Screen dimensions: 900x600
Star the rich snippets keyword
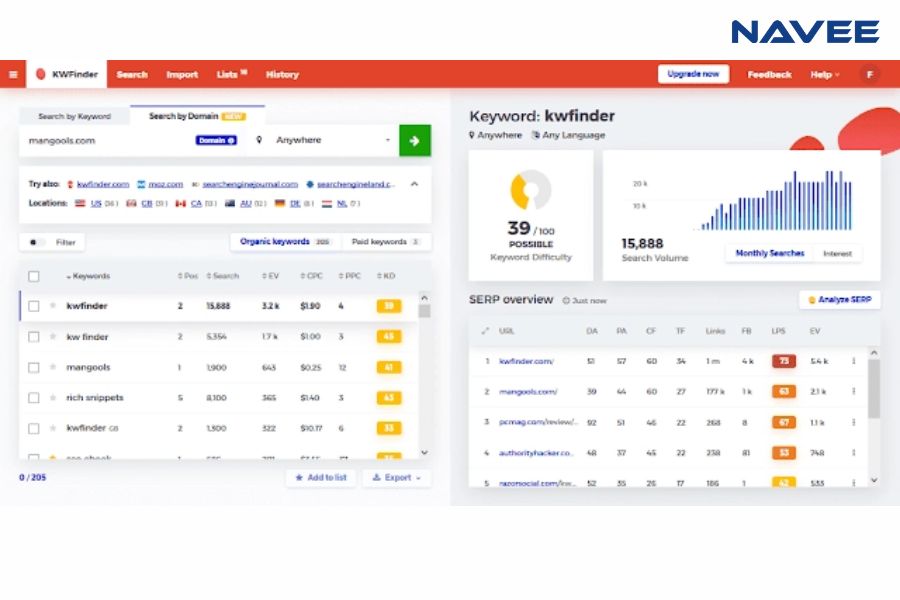[x=53, y=397]
